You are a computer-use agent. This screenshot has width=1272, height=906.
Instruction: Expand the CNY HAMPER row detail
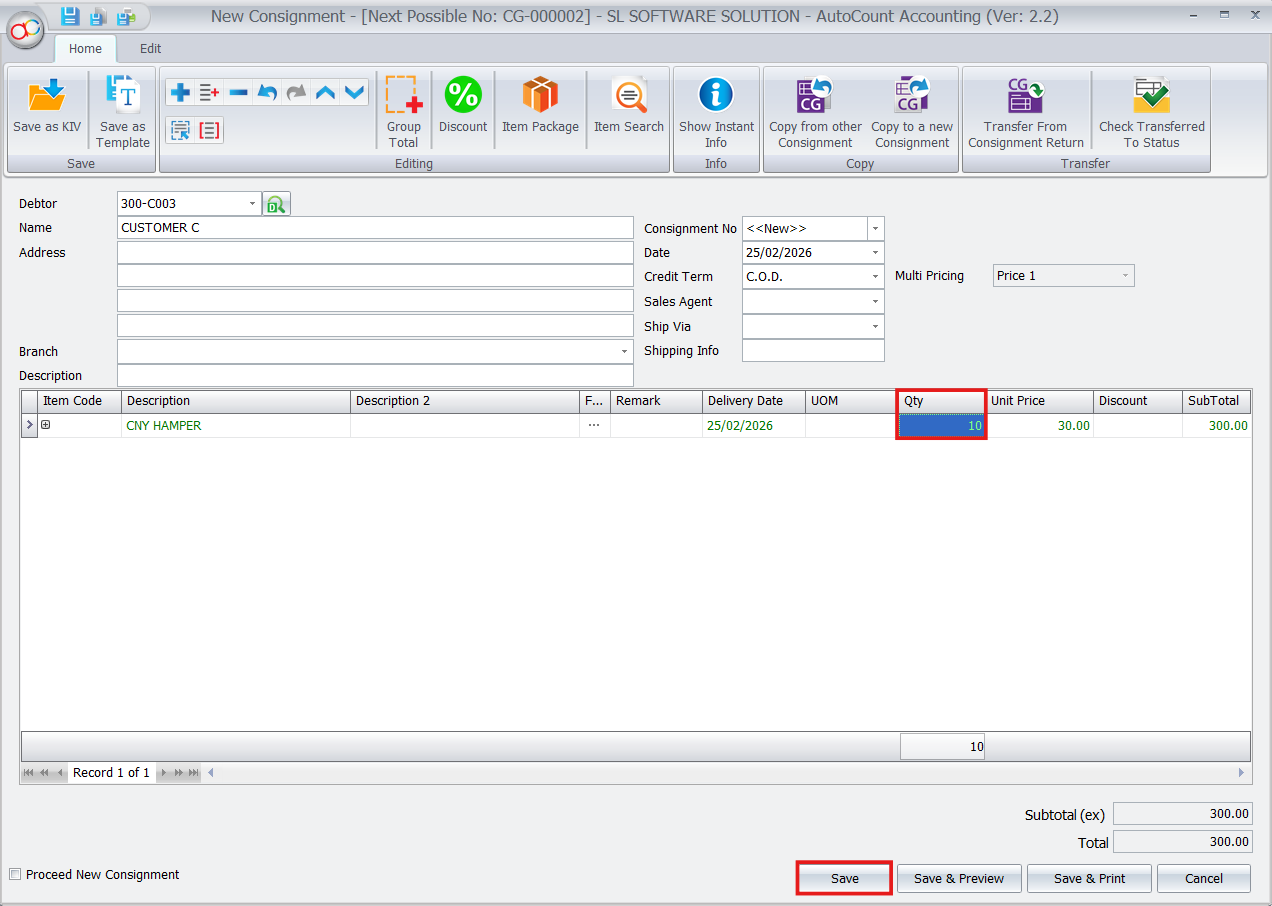click(45, 424)
